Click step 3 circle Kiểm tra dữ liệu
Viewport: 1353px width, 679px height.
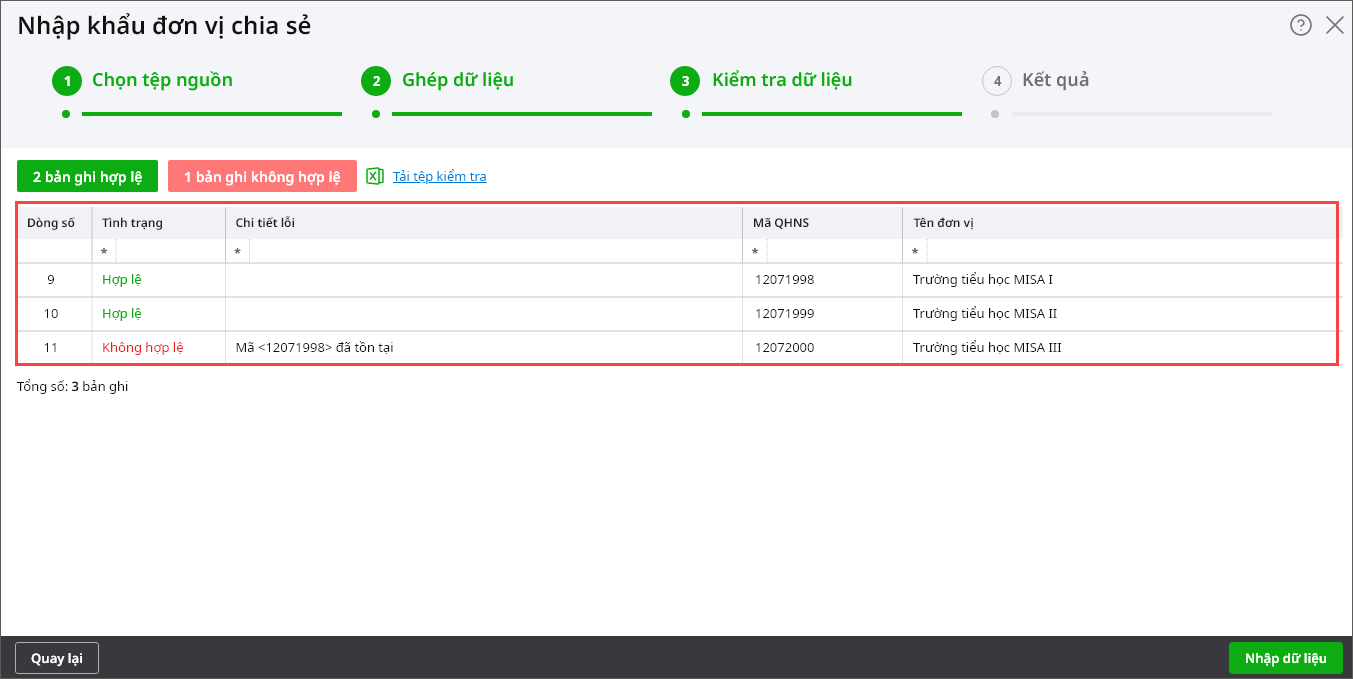click(686, 81)
